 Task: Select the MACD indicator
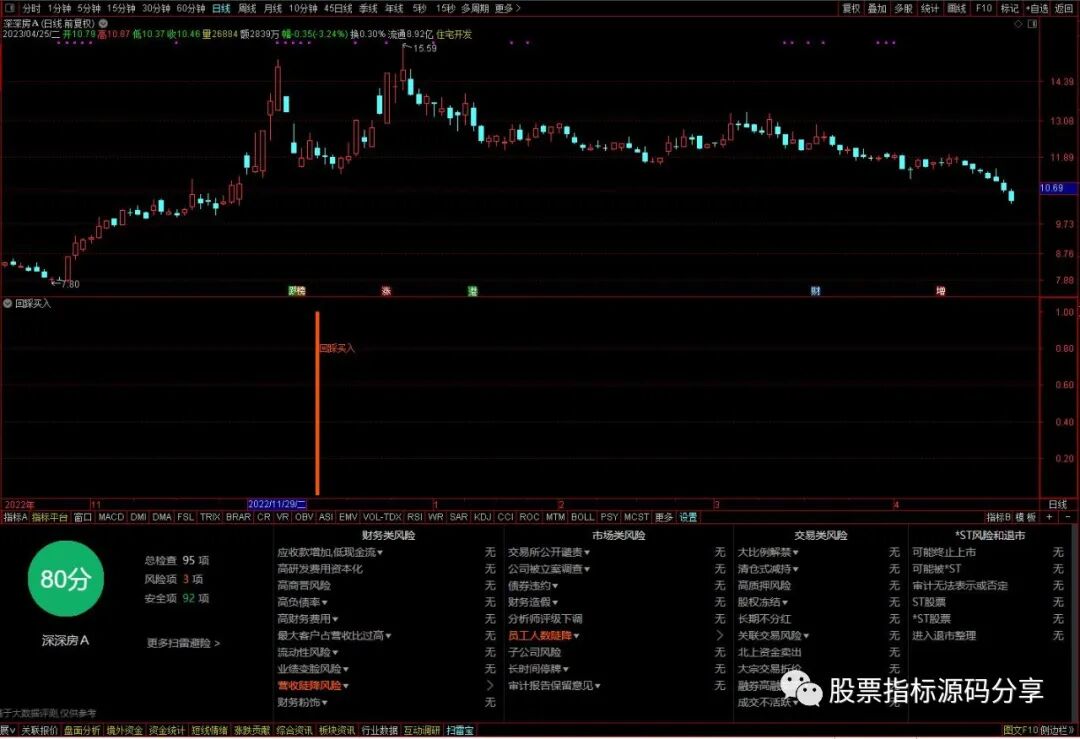[111, 517]
